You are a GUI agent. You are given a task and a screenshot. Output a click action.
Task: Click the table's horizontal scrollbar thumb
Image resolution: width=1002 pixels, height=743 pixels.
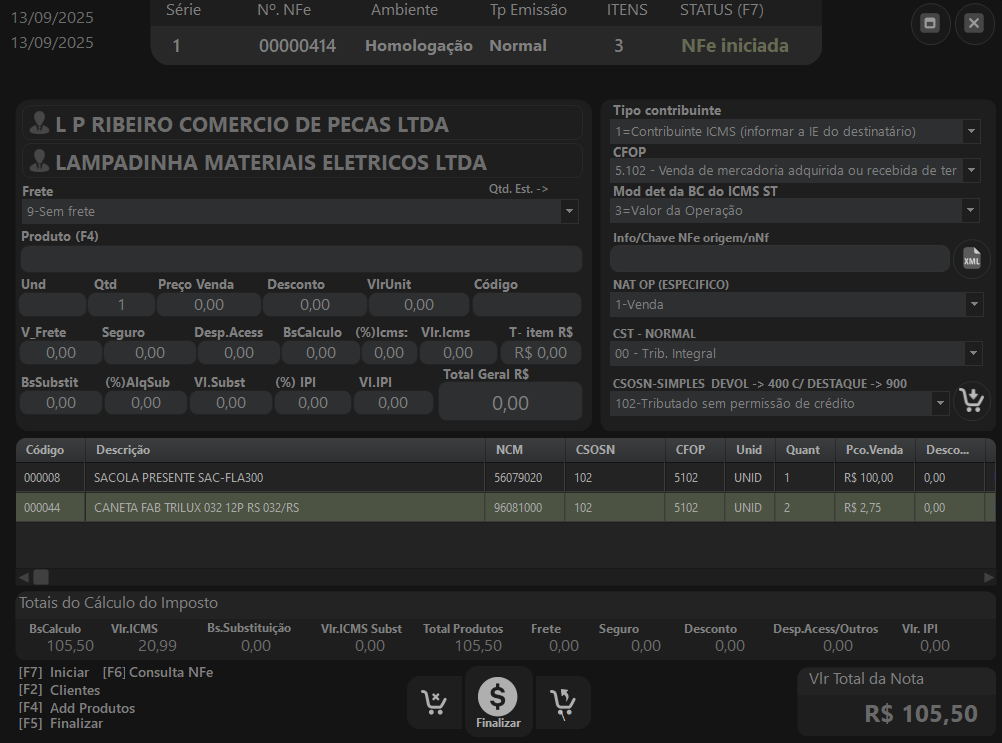[x=41, y=577]
